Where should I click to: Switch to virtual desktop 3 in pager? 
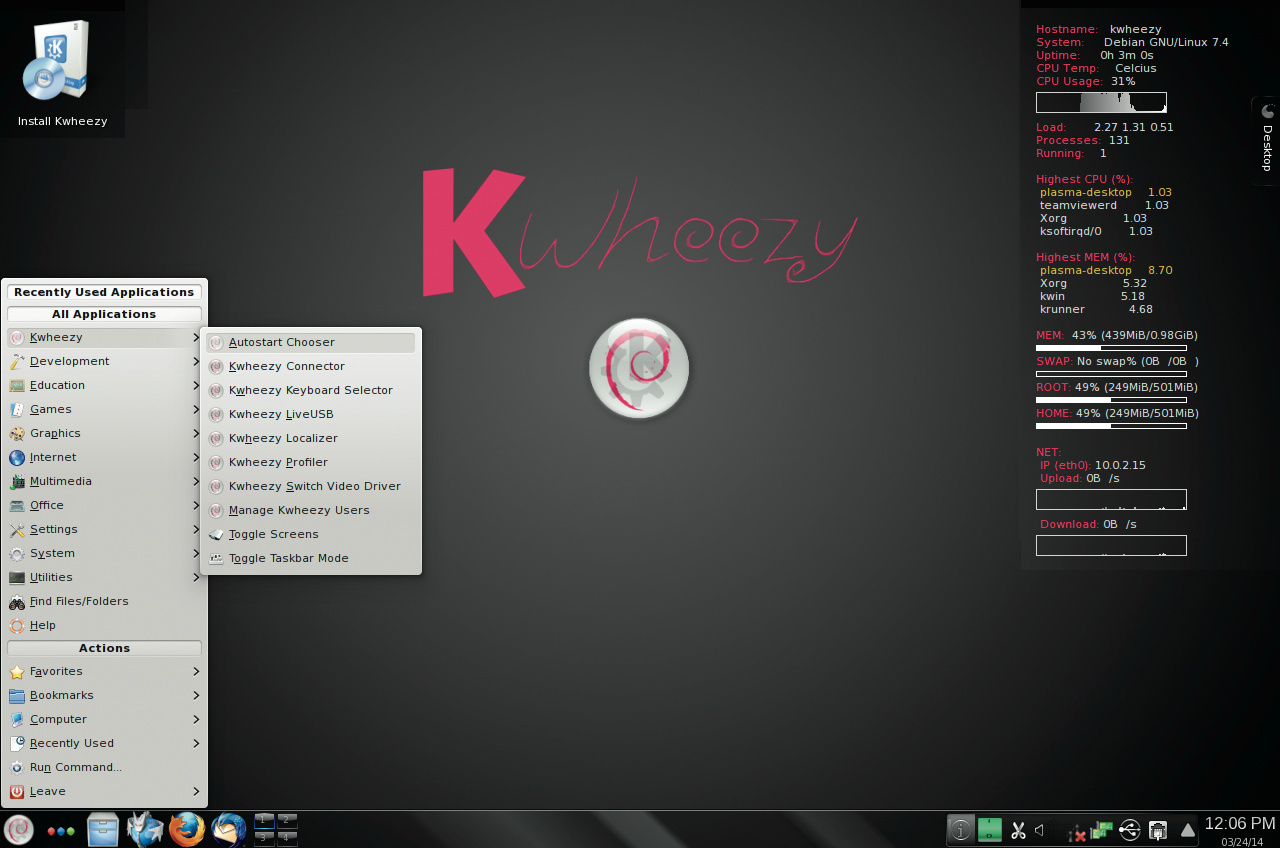[x=265, y=838]
